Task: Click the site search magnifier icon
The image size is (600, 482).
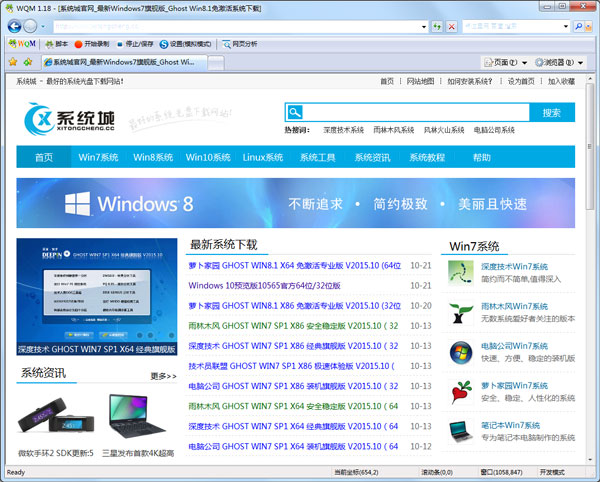Action: coord(295,112)
